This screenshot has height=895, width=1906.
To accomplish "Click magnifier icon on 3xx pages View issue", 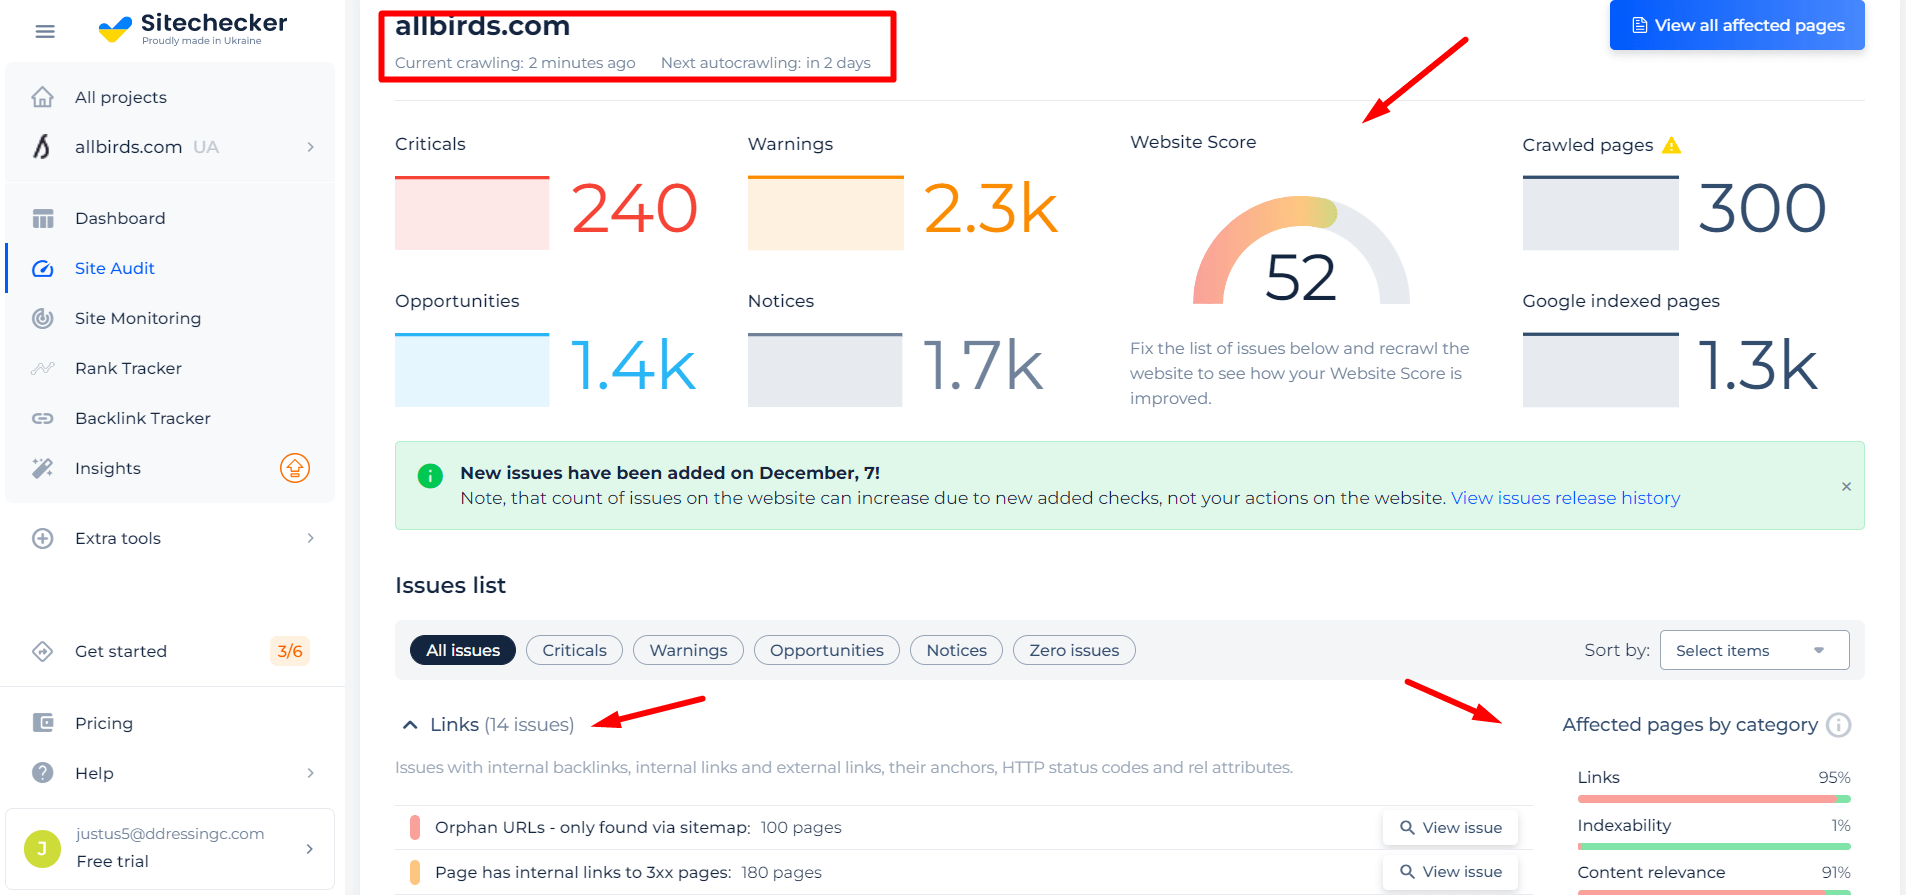I will tap(1407, 872).
